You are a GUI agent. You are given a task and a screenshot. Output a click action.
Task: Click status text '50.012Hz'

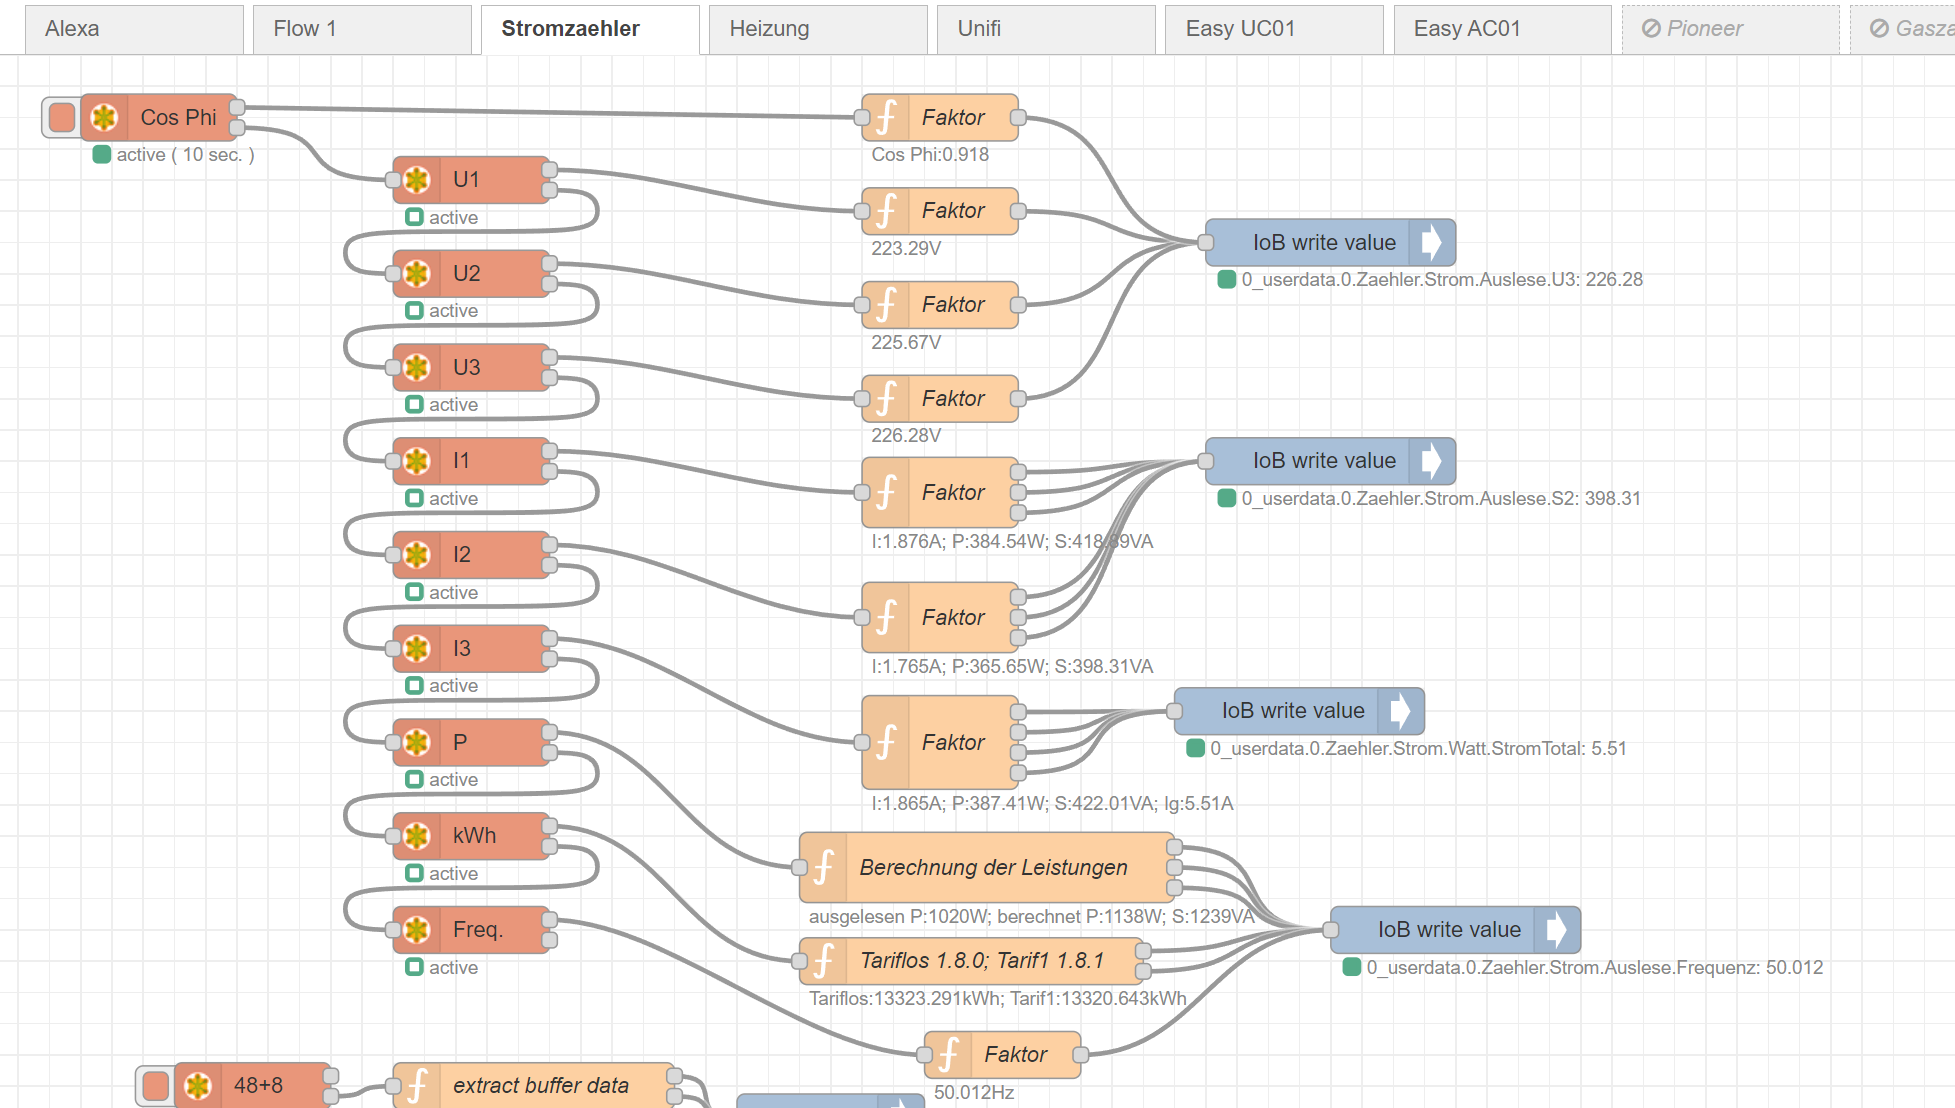(x=974, y=1092)
